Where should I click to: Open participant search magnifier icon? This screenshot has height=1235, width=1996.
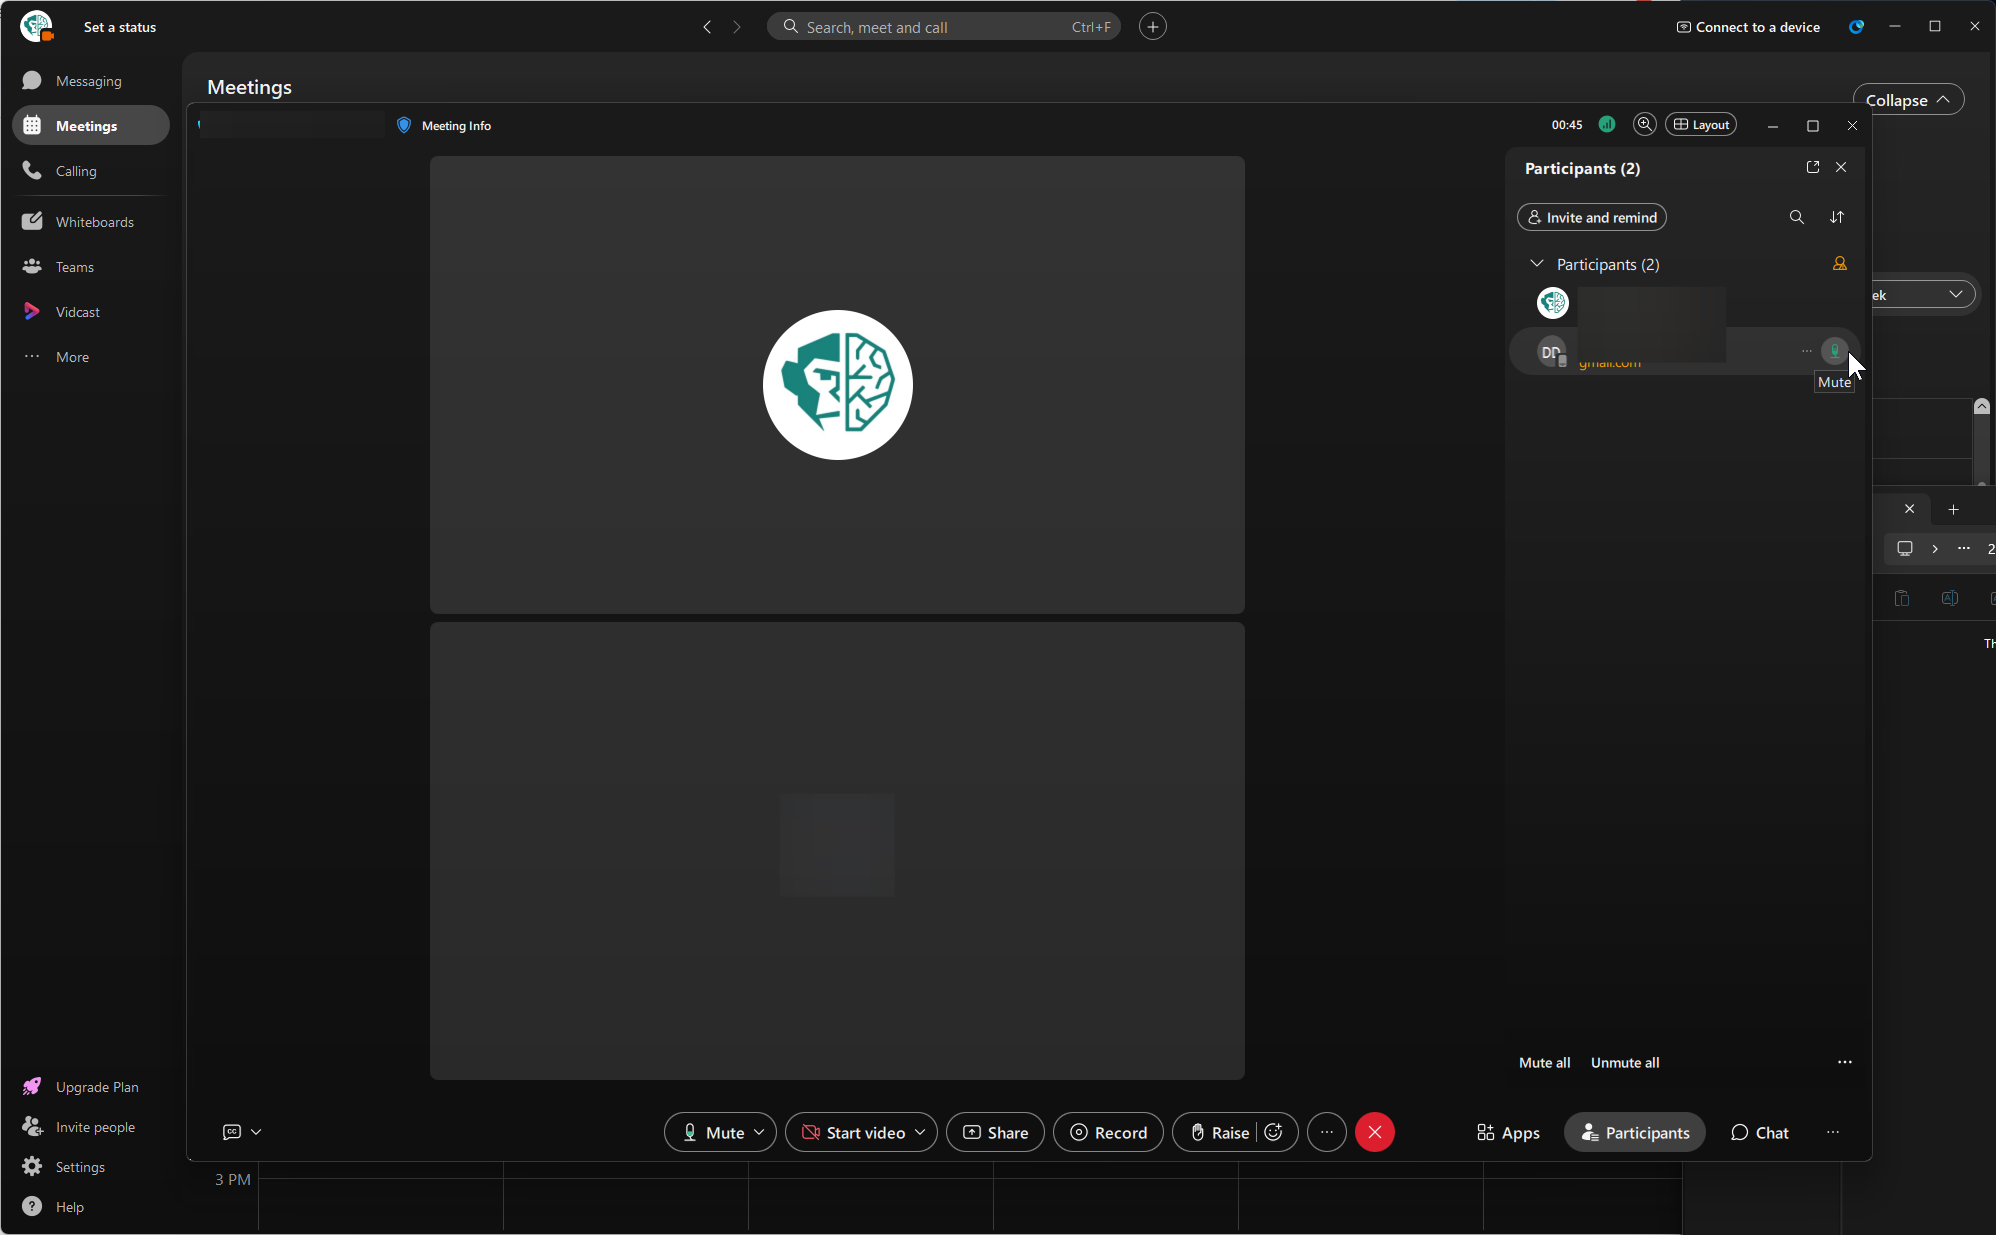point(1797,217)
